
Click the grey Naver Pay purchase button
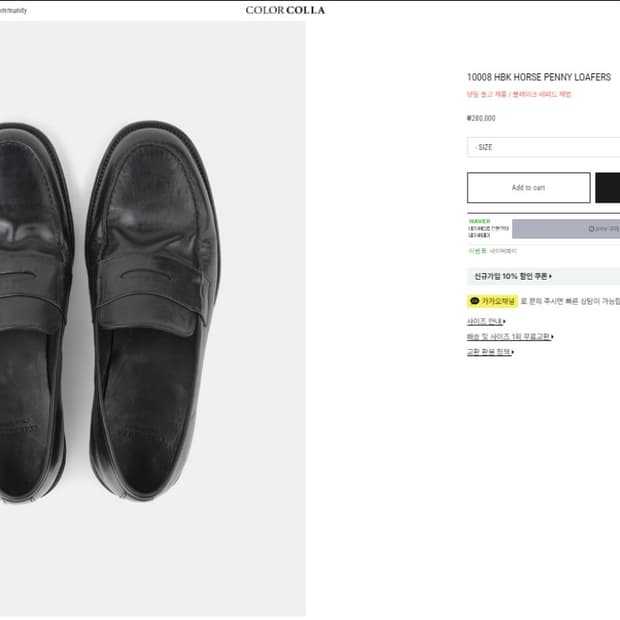point(566,229)
